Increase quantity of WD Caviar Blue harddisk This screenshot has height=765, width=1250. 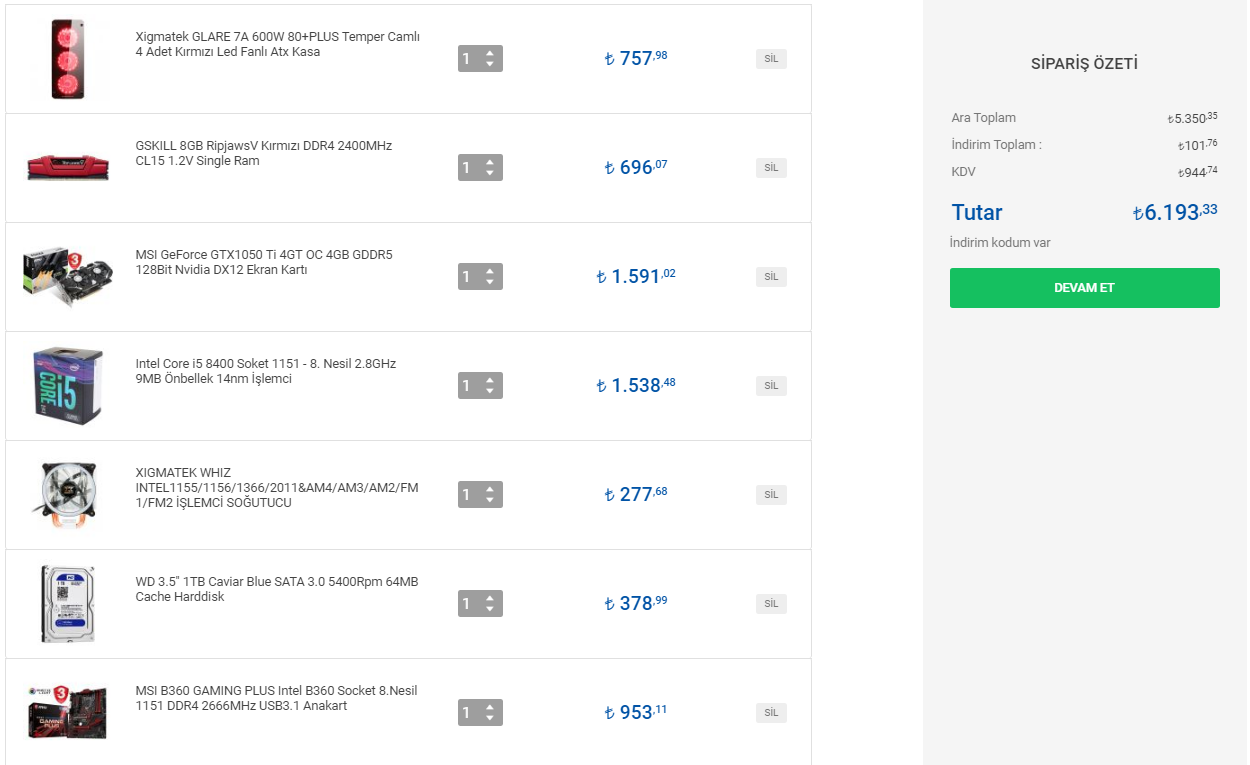click(x=490, y=598)
